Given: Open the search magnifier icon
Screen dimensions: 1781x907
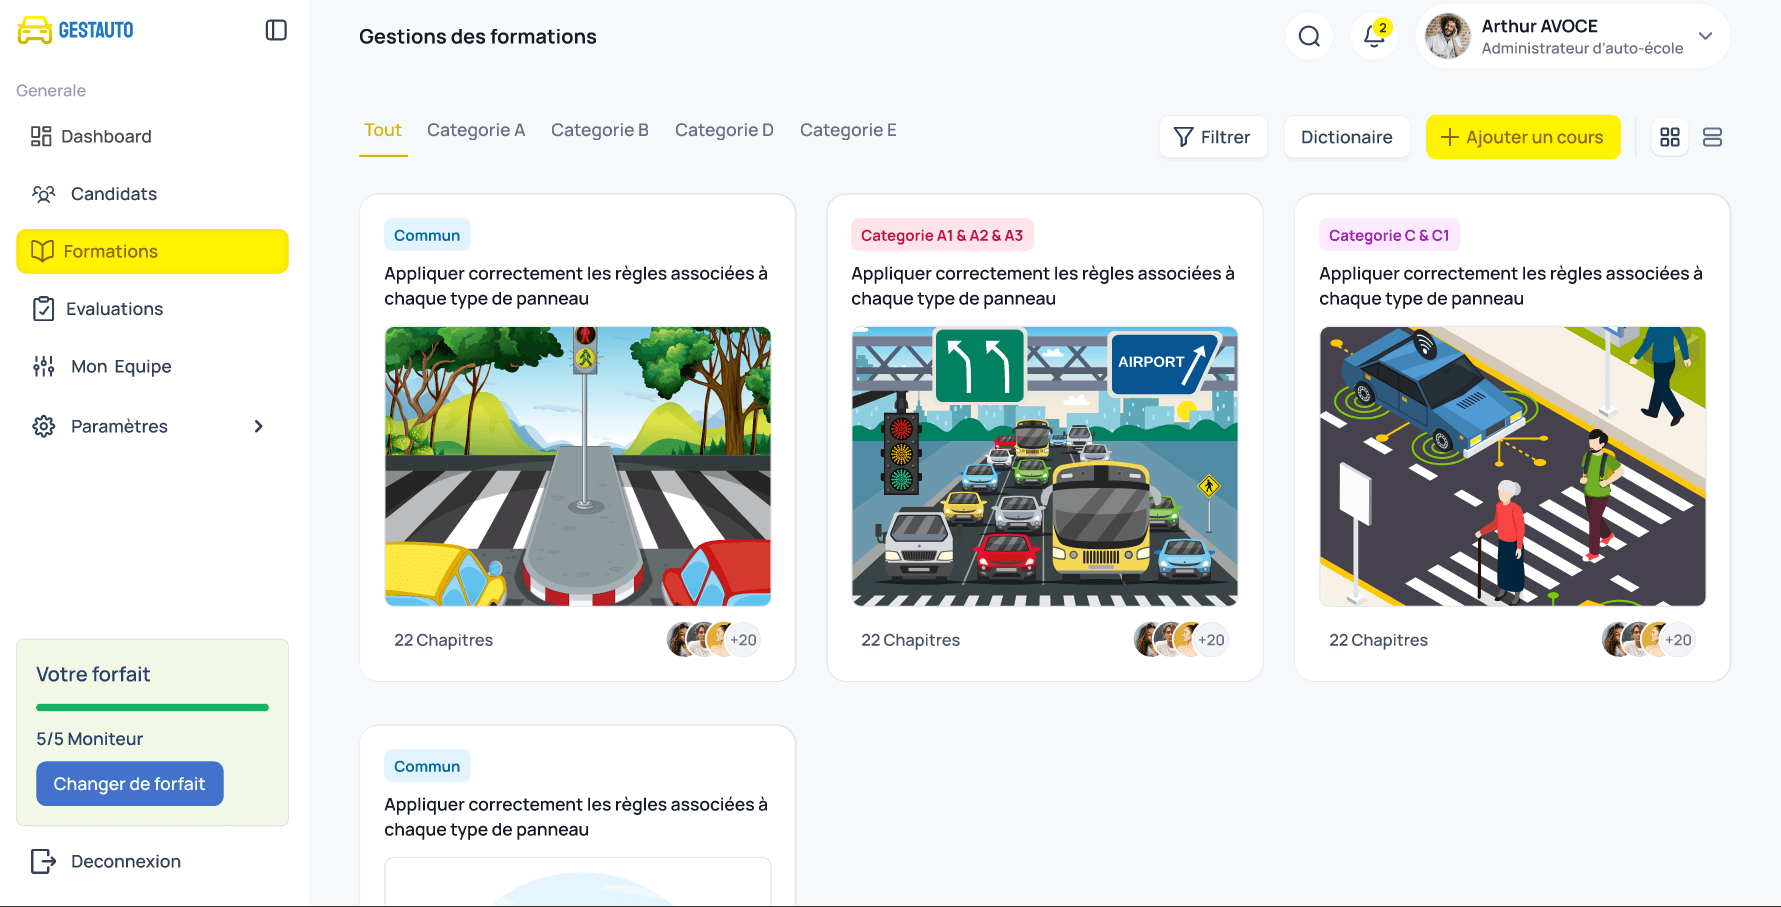Looking at the screenshot, I should click(x=1309, y=36).
